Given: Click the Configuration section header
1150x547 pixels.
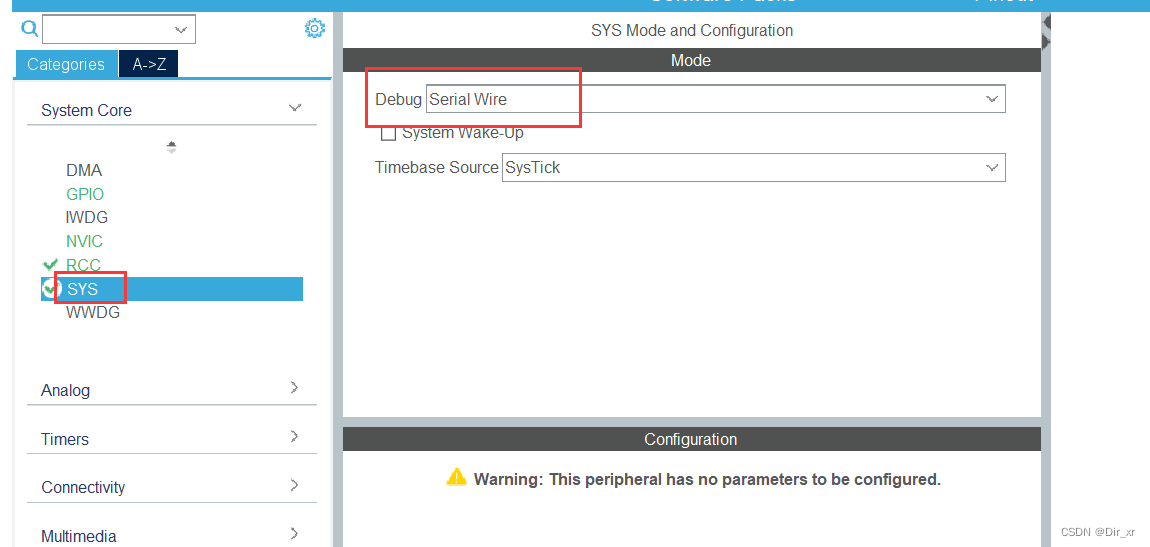Looking at the screenshot, I should pos(692,439).
